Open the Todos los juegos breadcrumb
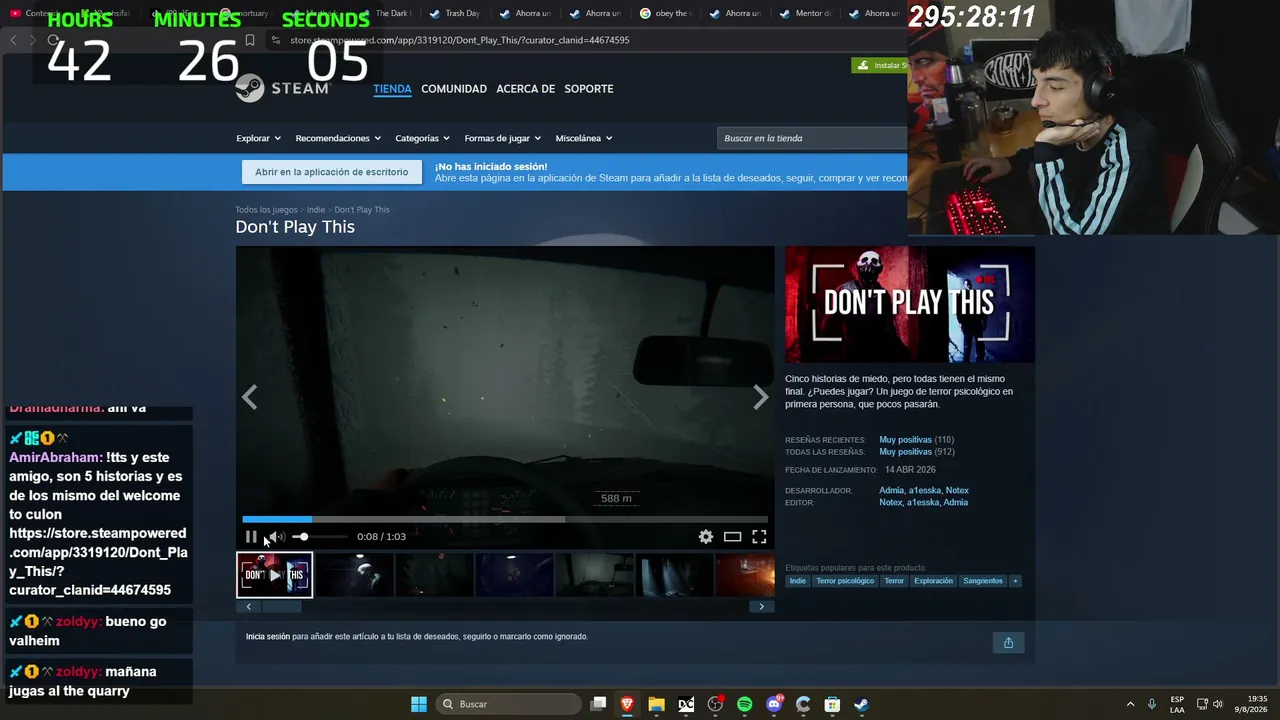The image size is (1280, 720). [266, 210]
